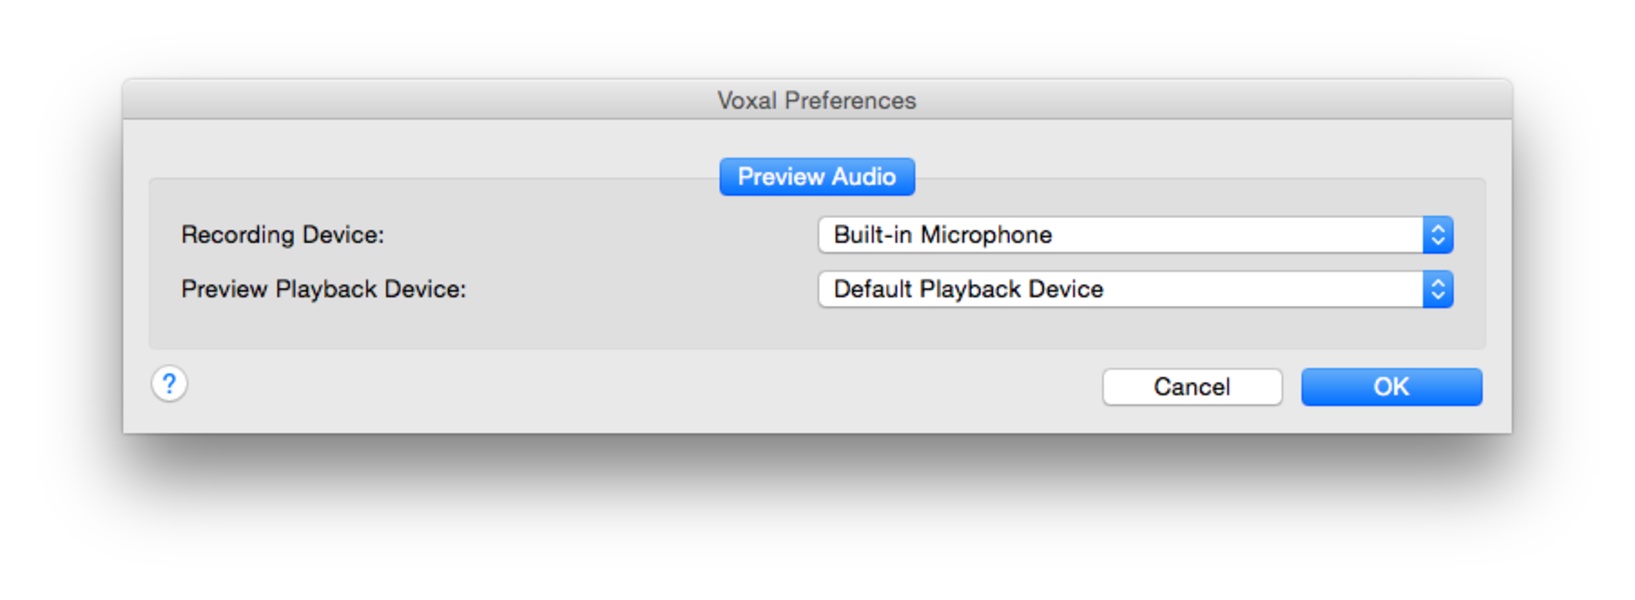This screenshot has width=1635, height=600.
Task: Open the Recording Device dropdown
Action: click(1134, 235)
